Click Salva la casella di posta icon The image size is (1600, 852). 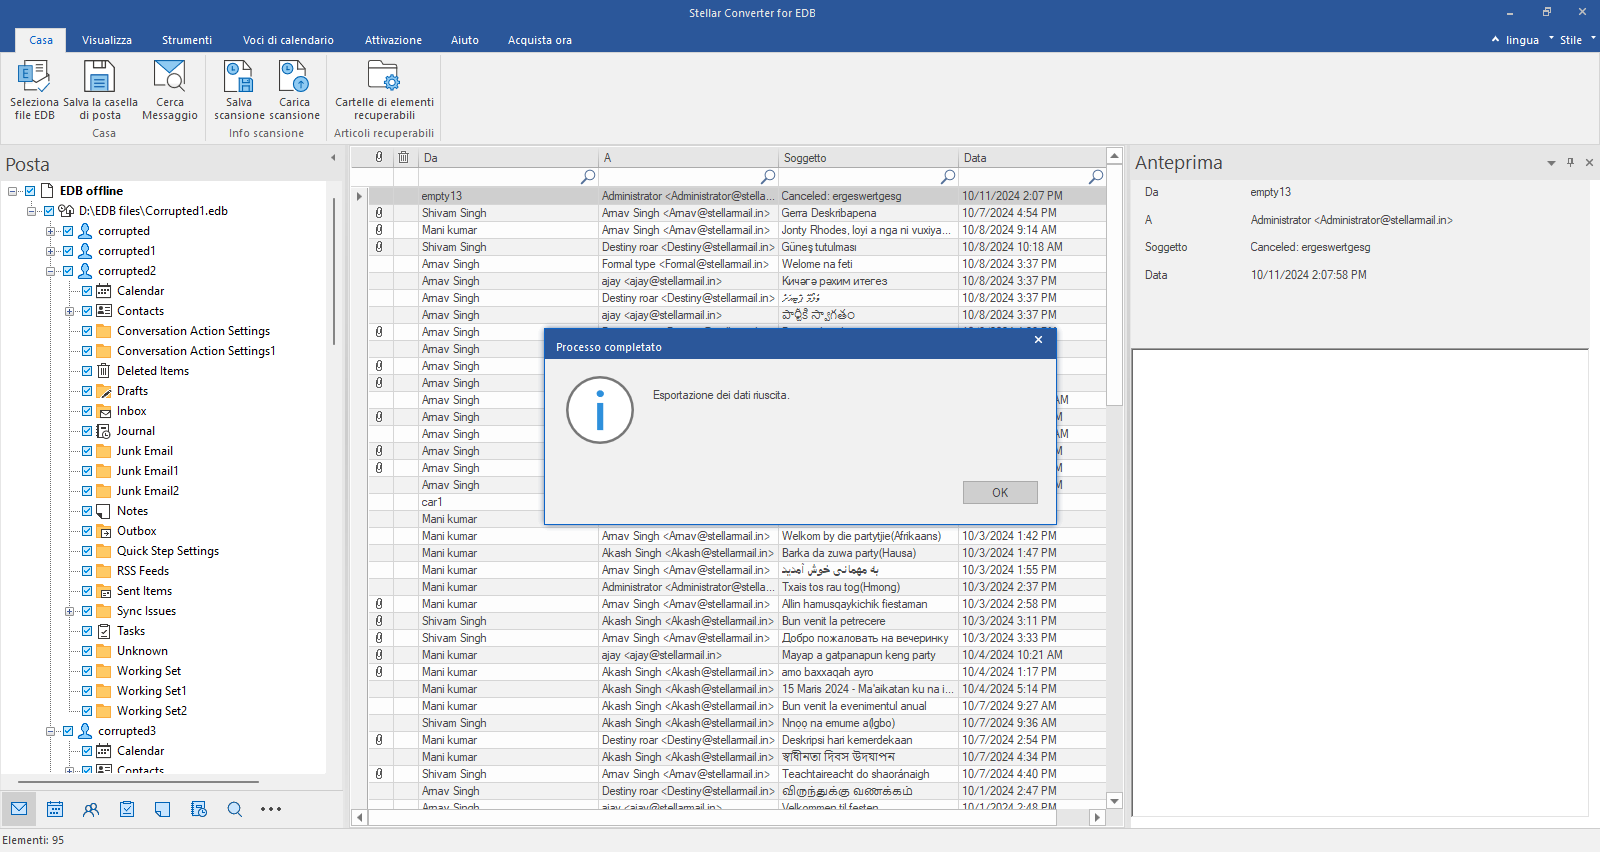tap(100, 77)
